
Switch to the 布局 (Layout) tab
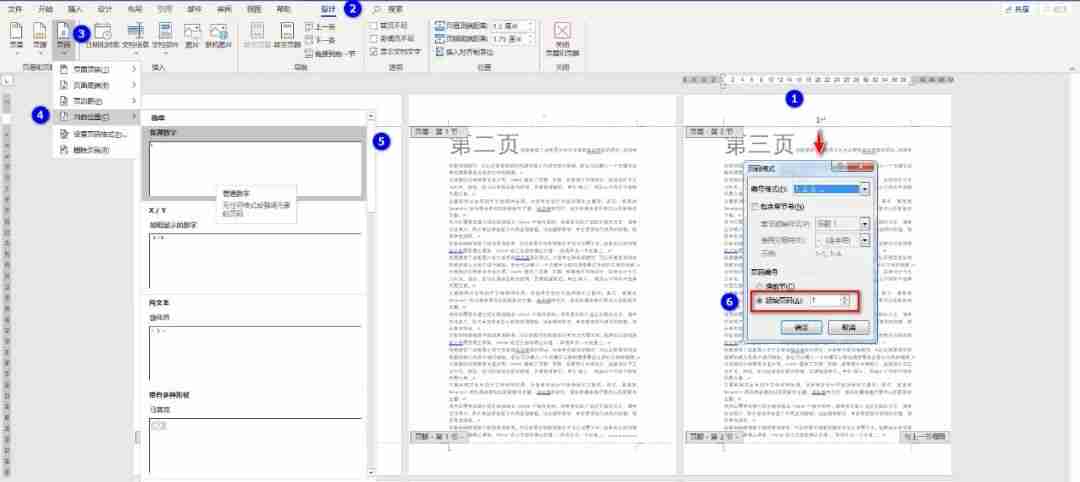pyautogui.click(x=135, y=10)
